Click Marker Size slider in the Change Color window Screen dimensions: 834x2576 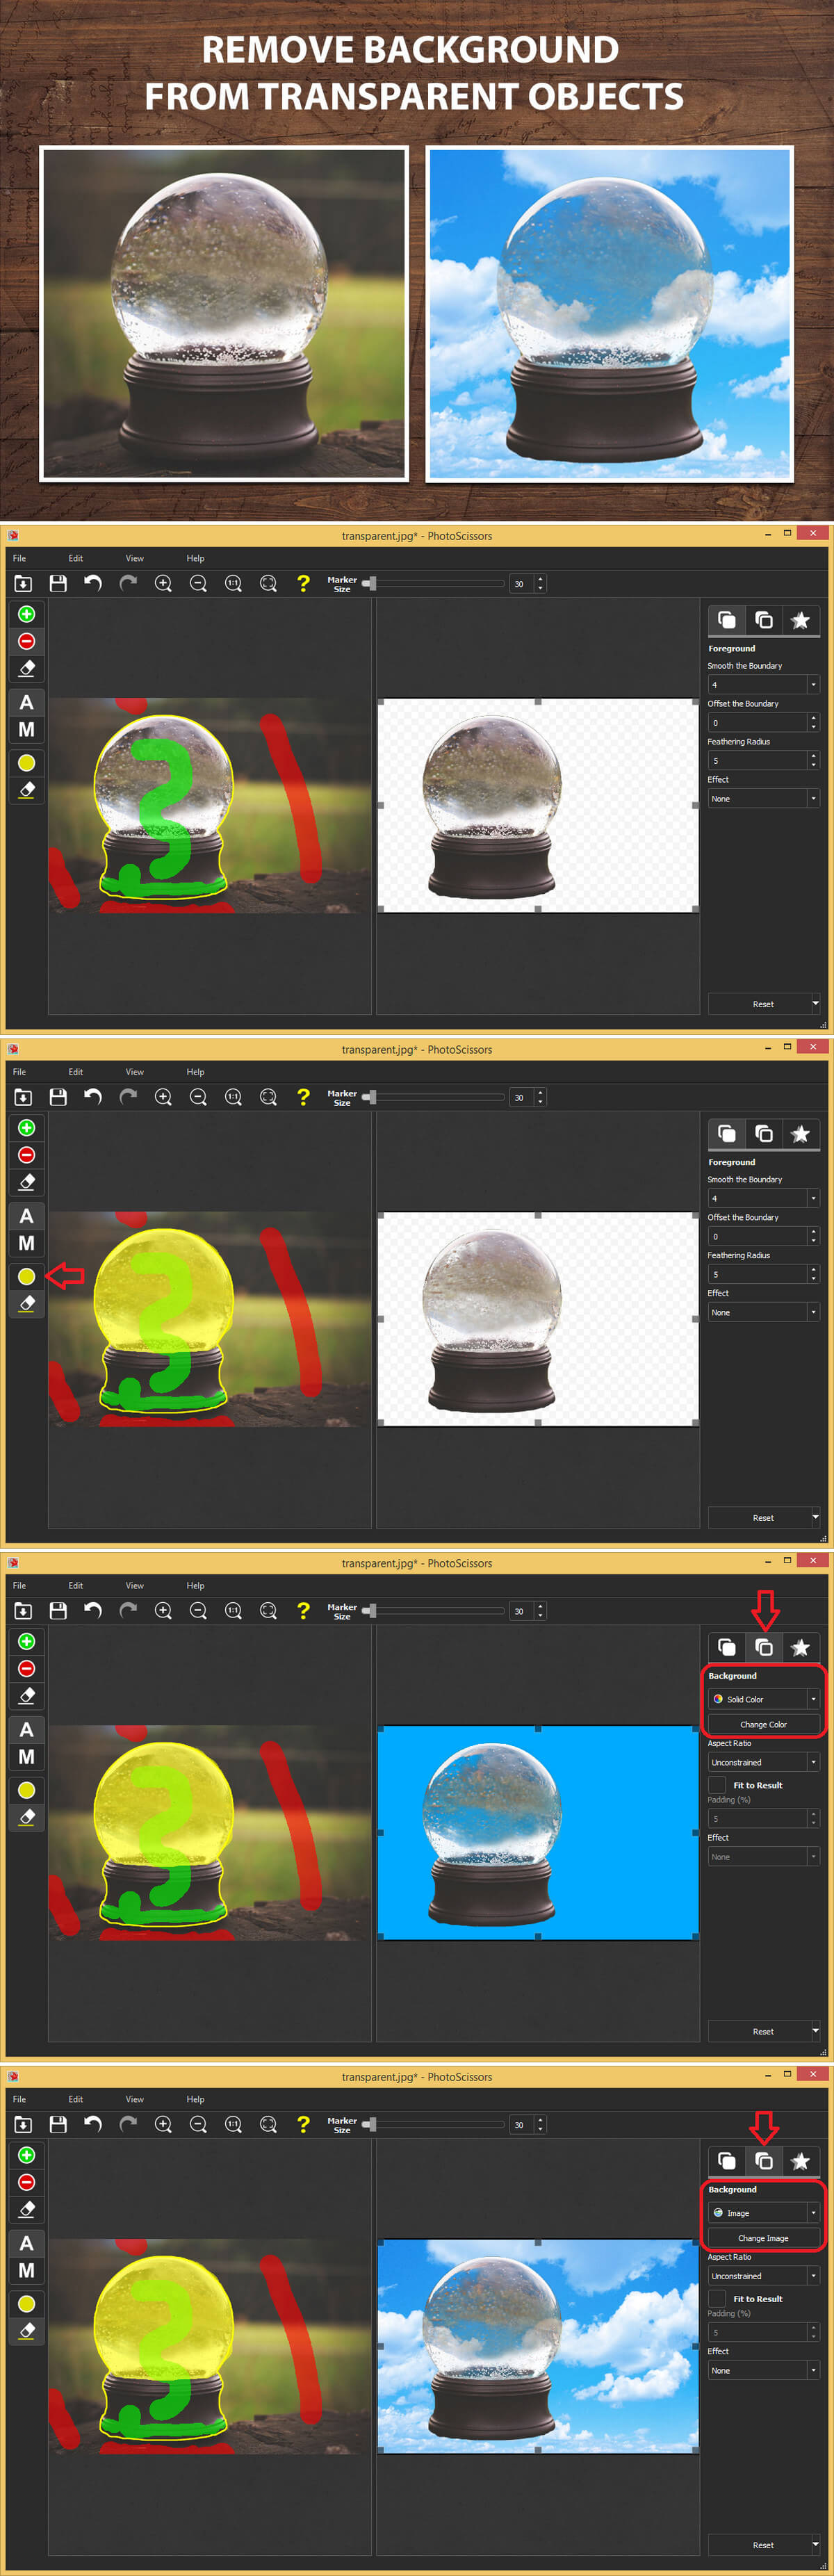pyautogui.click(x=435, y=1610)
